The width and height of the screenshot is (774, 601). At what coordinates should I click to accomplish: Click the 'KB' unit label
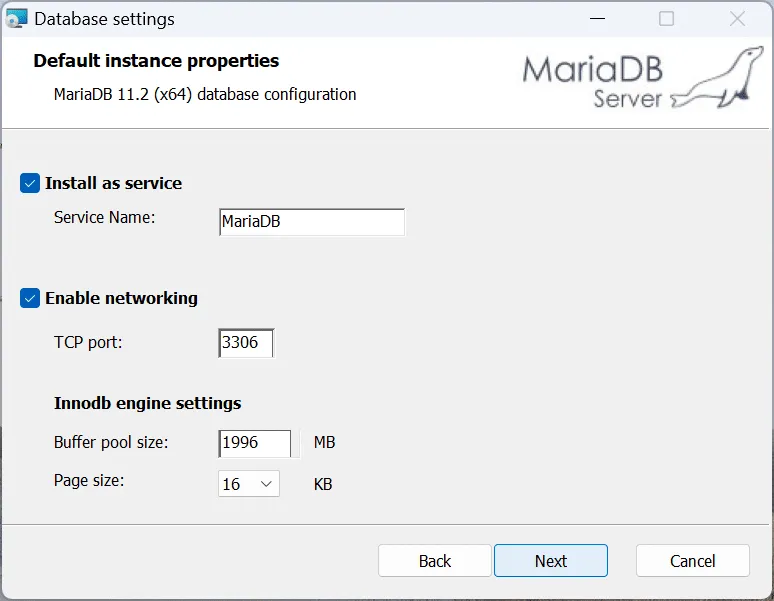[x=323, y=484]
